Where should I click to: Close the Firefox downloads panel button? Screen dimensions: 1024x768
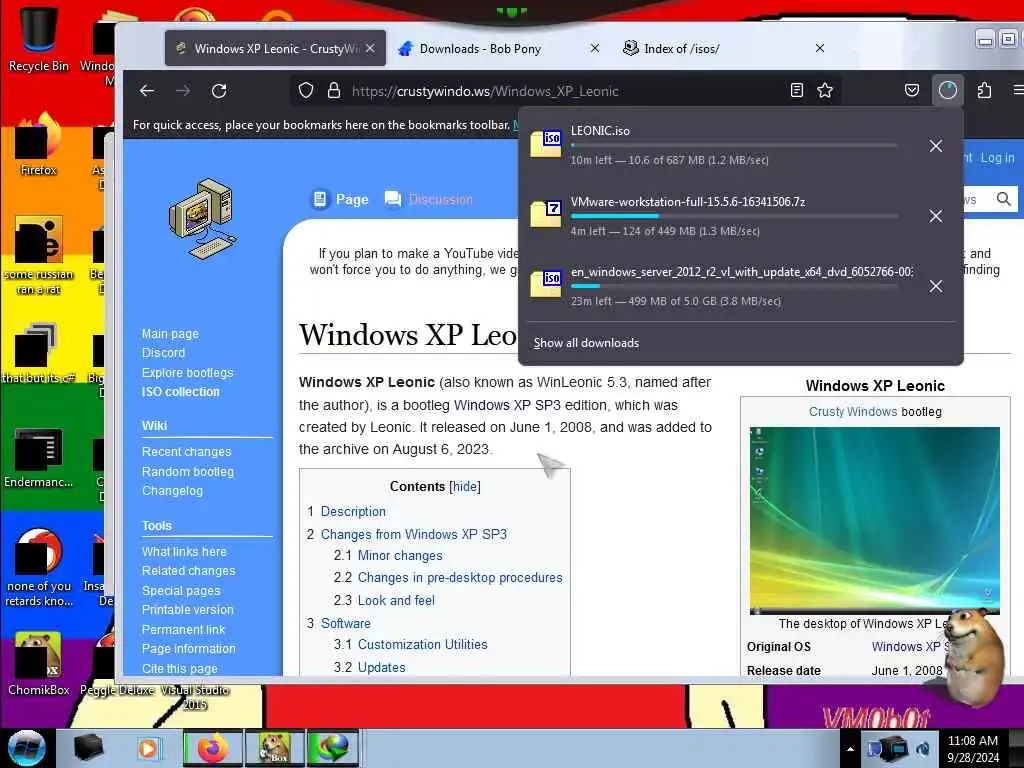tap(948, 90)
